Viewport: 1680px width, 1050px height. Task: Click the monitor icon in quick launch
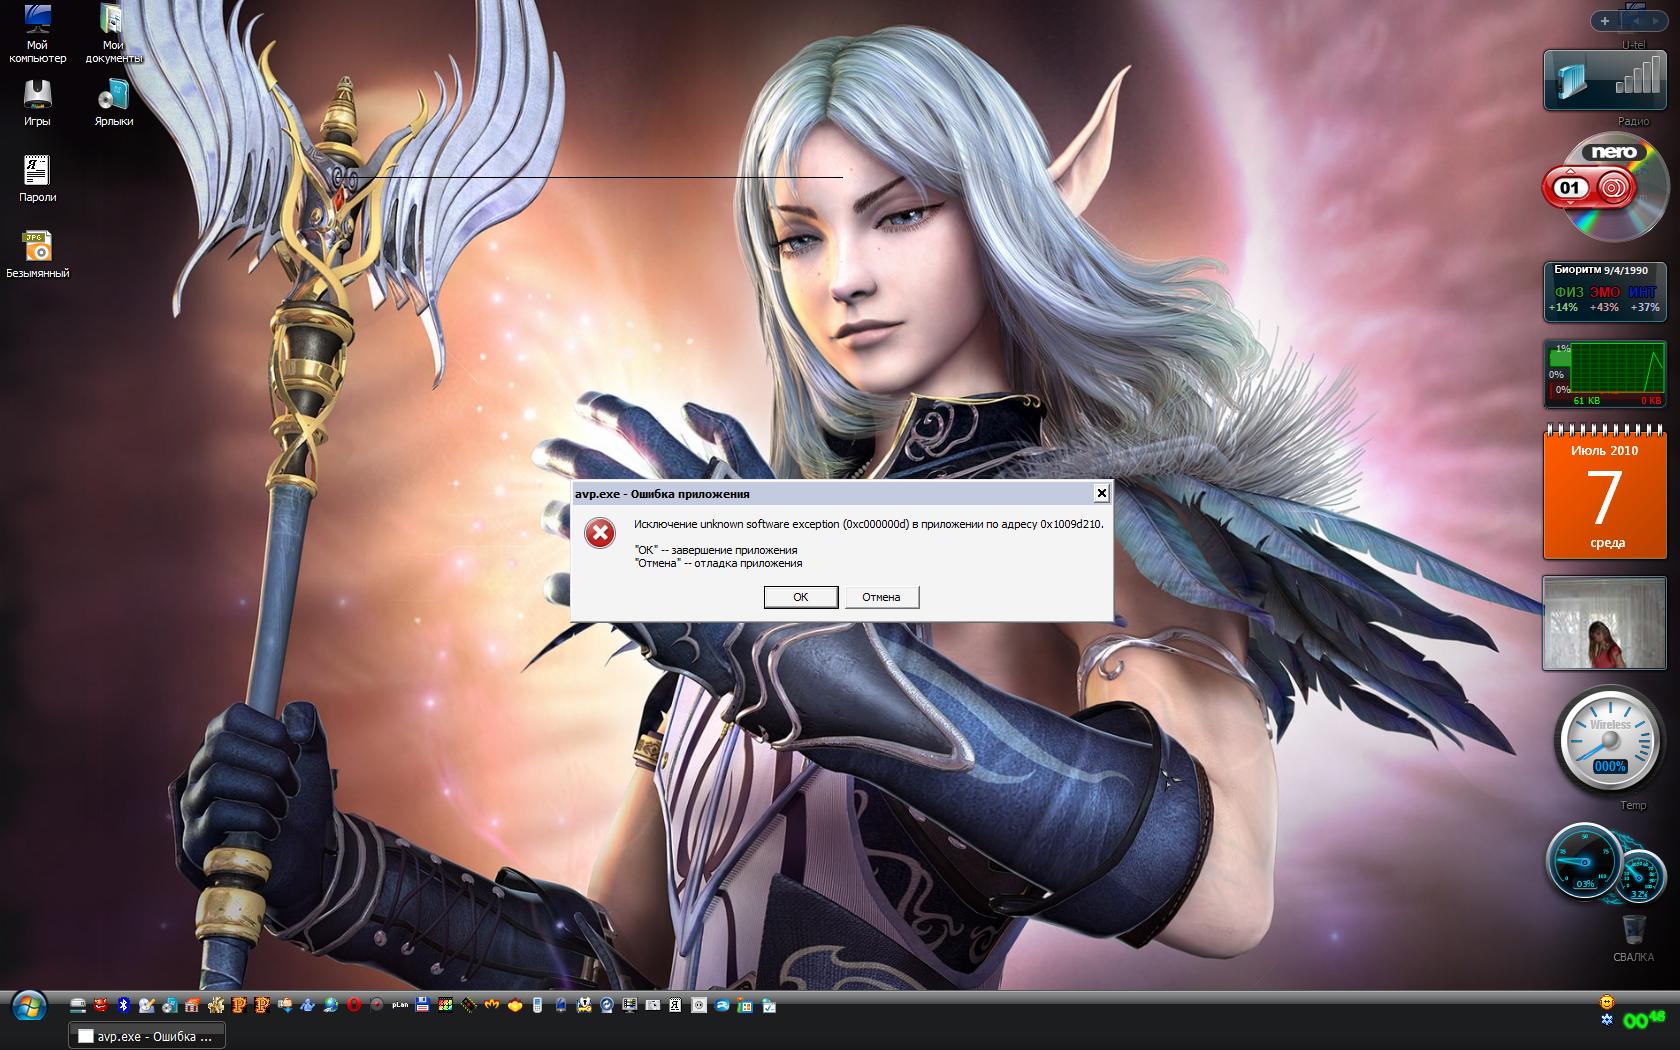[629, 1005]
